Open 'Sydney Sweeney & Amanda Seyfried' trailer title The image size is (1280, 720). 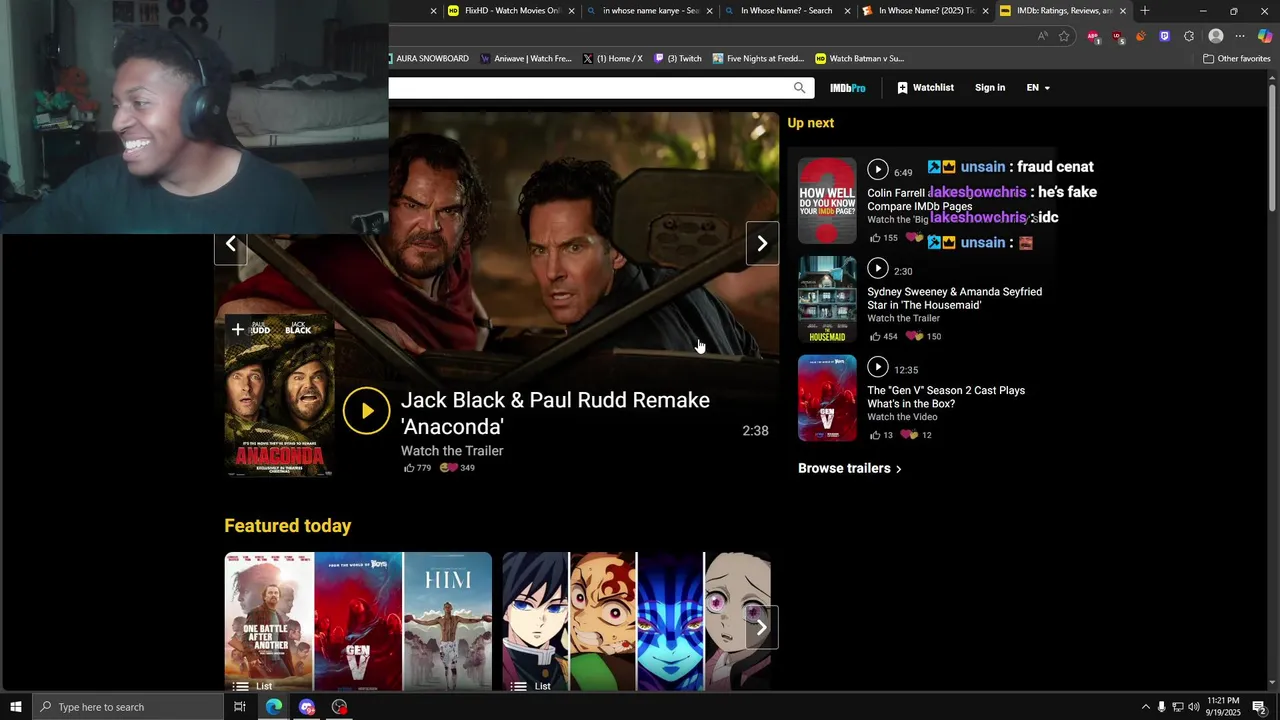pyautogui.click(x=954, y=298)
